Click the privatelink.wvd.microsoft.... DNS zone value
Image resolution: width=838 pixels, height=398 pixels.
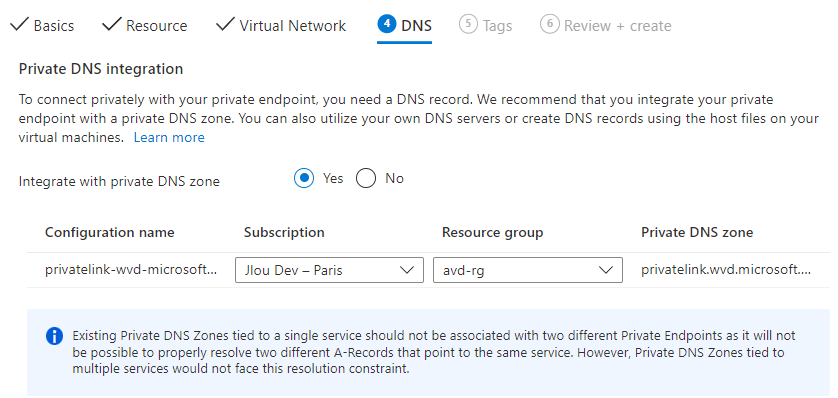726,270
